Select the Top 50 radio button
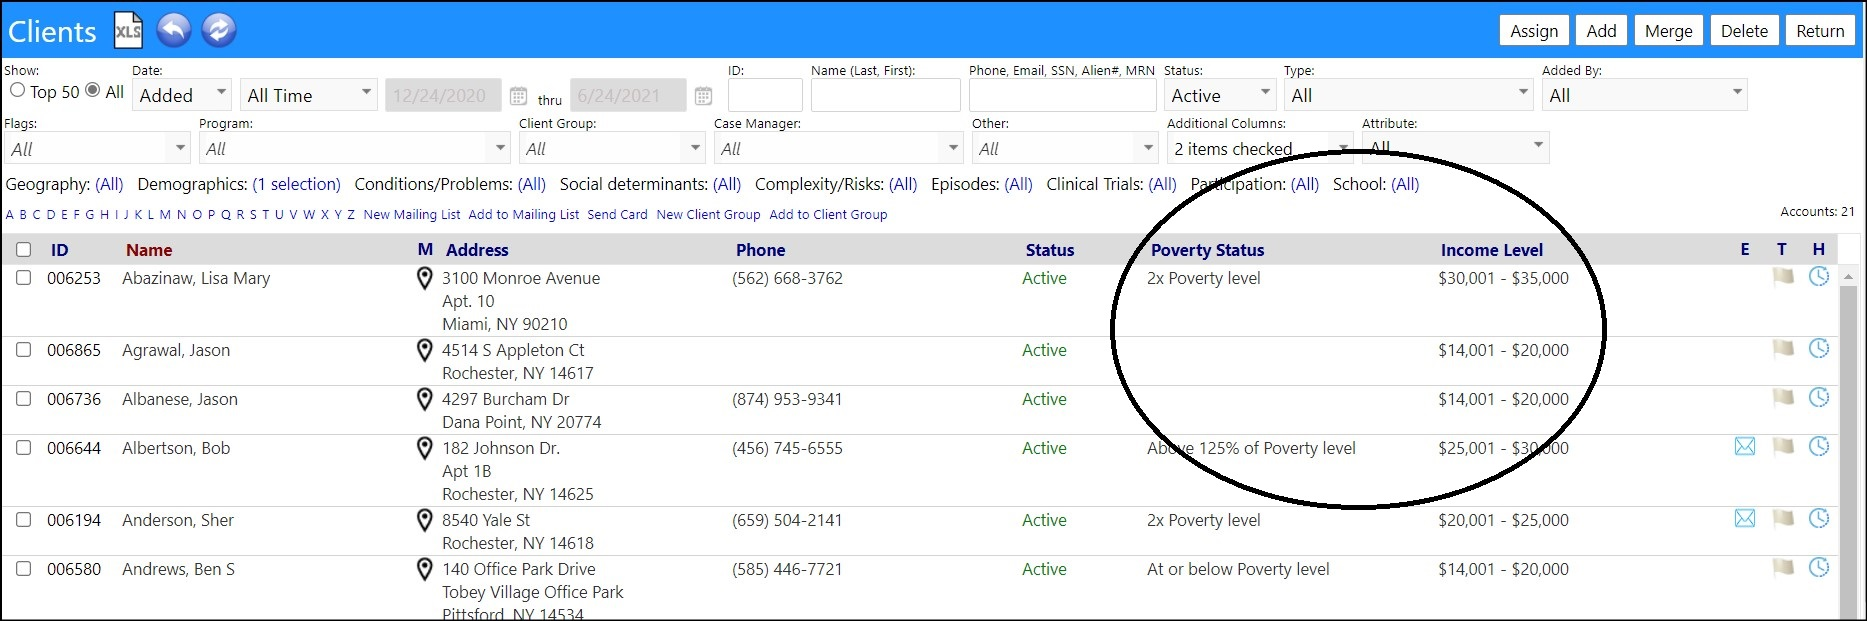The image size is (1867, 621). point(17,90)
